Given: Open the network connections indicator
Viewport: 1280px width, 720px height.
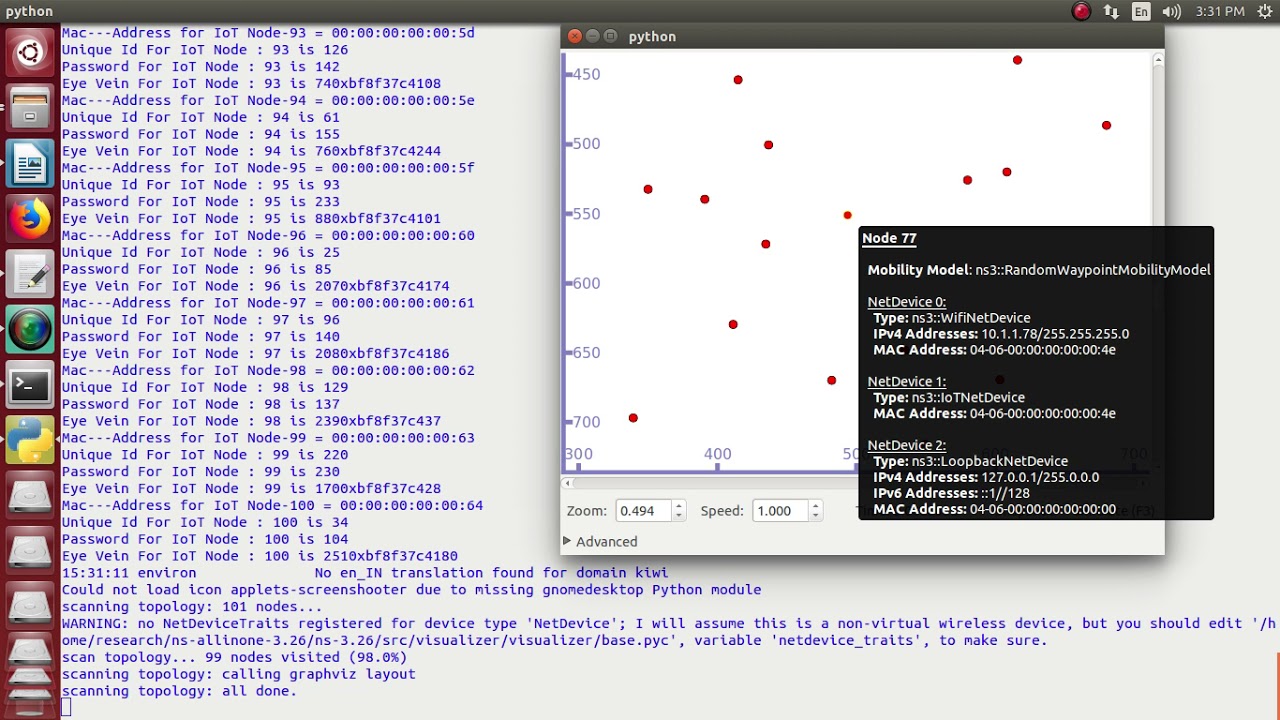Looking at the screenshot, I should click(x=1111, y=12).
